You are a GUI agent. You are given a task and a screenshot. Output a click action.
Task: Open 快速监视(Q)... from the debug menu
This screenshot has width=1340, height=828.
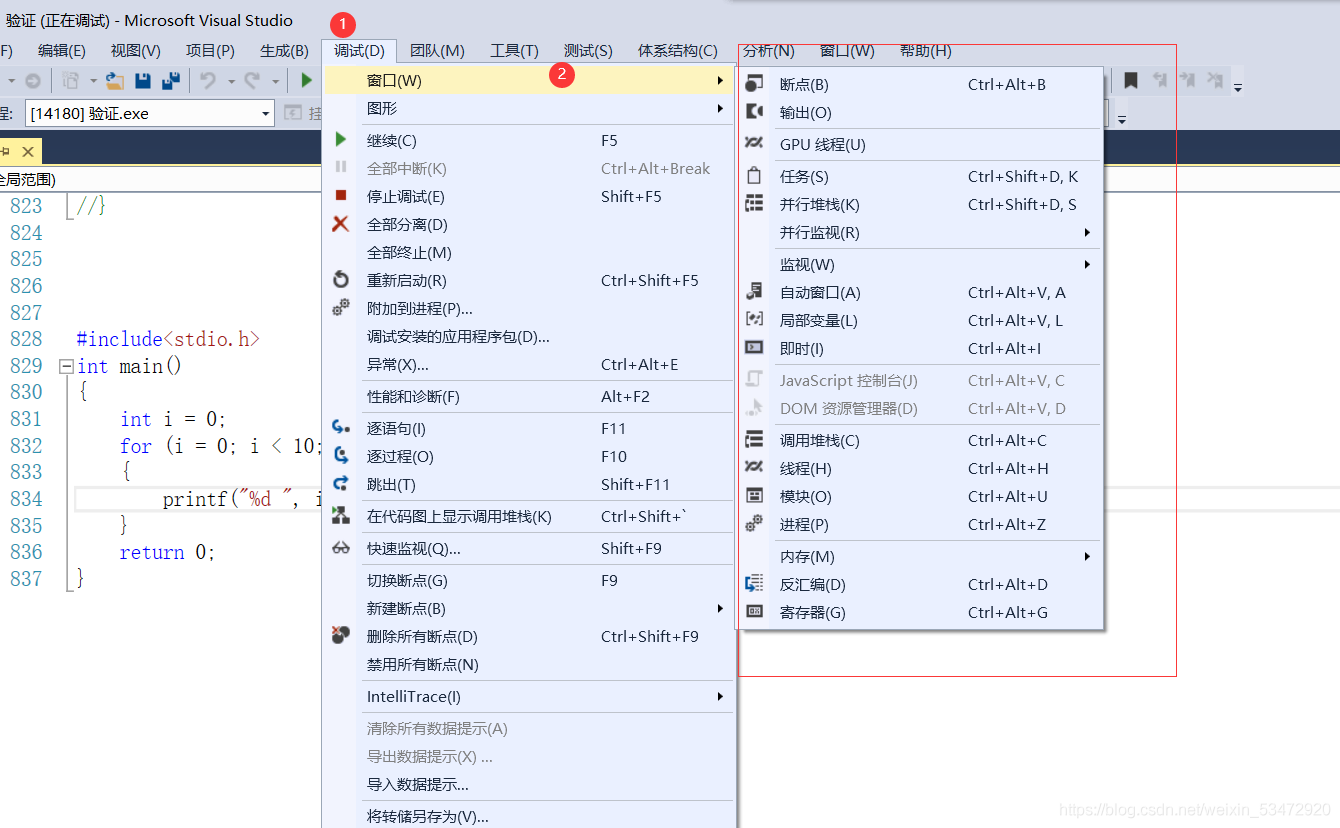(530, 548)
